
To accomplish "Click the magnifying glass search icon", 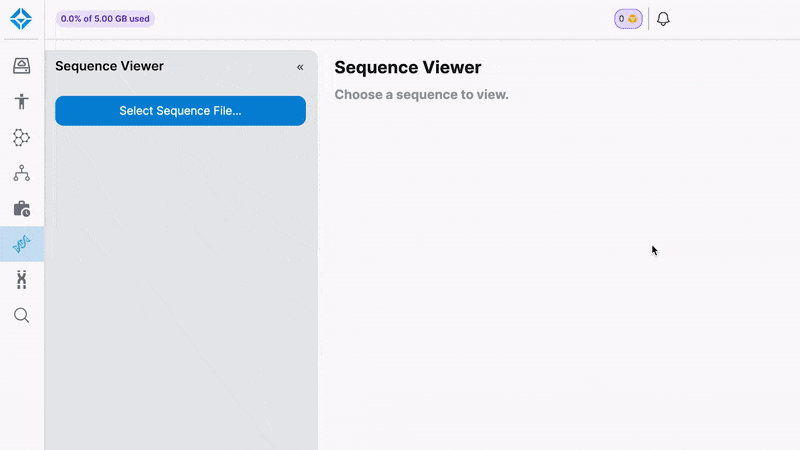I will tap(21, 316).
